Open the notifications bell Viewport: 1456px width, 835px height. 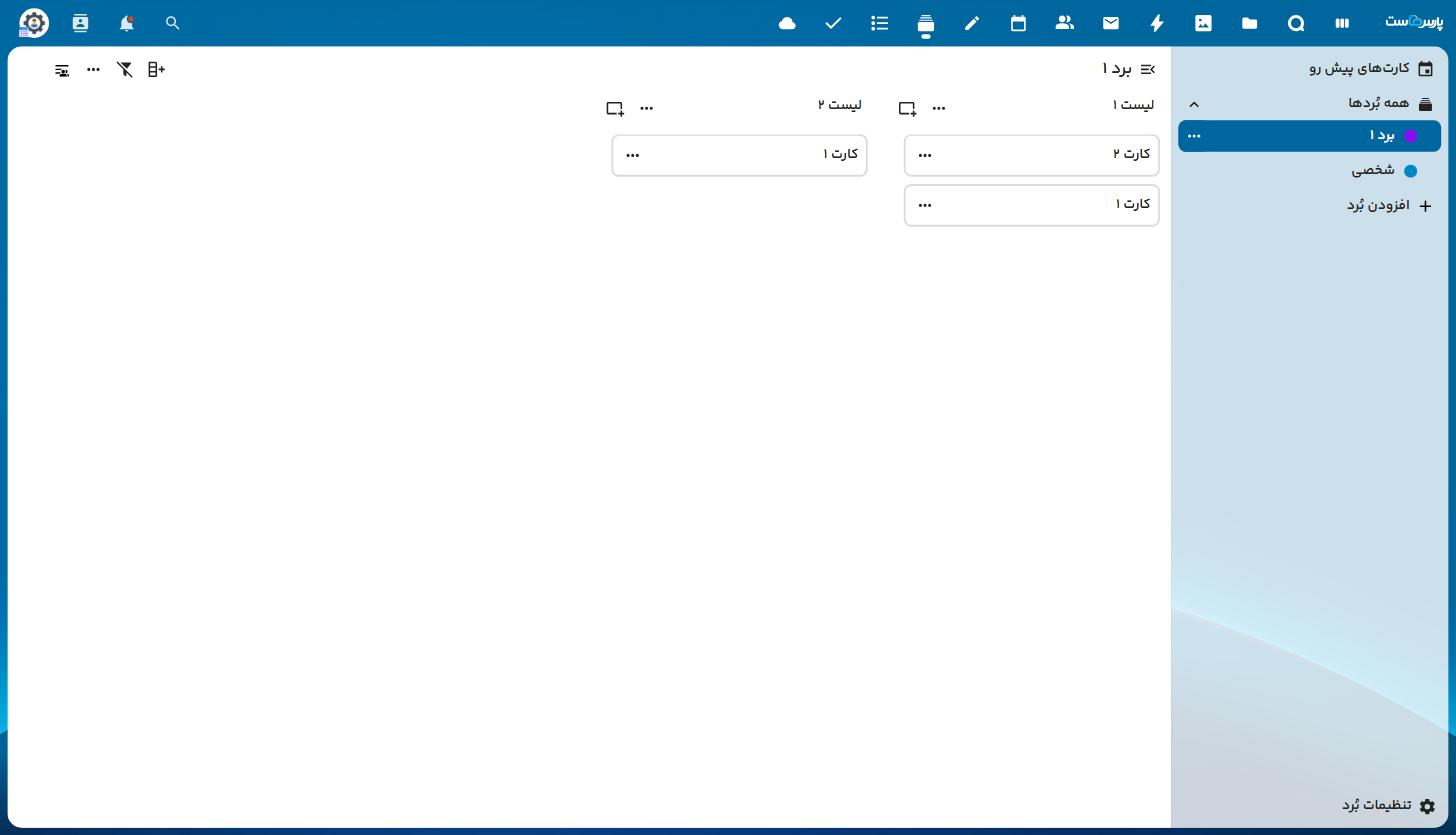pyautogui.click(x=126, y=23)
